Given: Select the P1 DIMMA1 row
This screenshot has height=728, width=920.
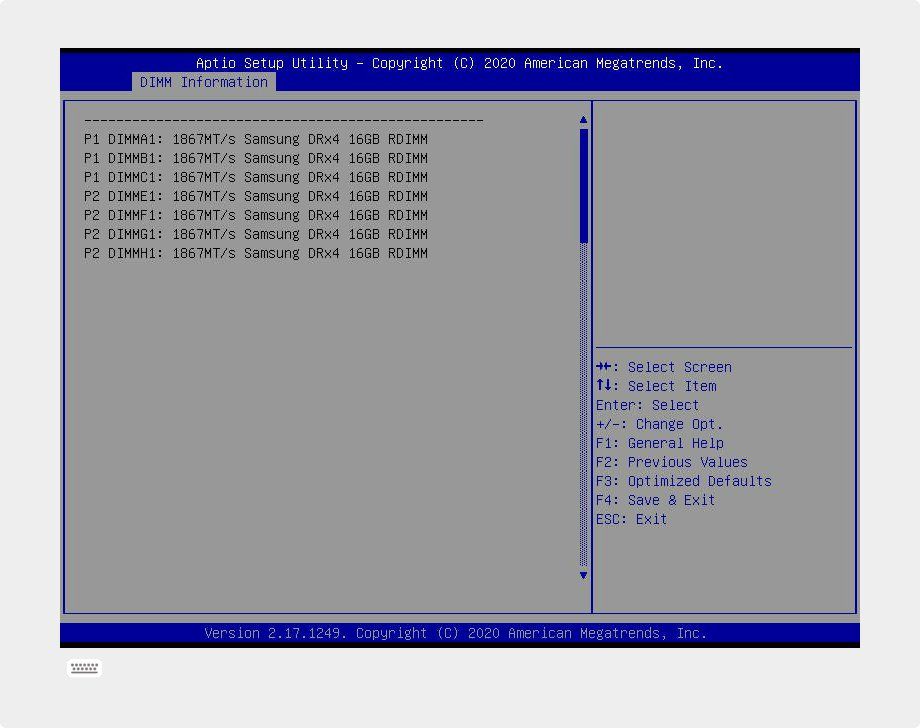Looking at the screenshot, I should pyautogui.click(x=256, y=140).
